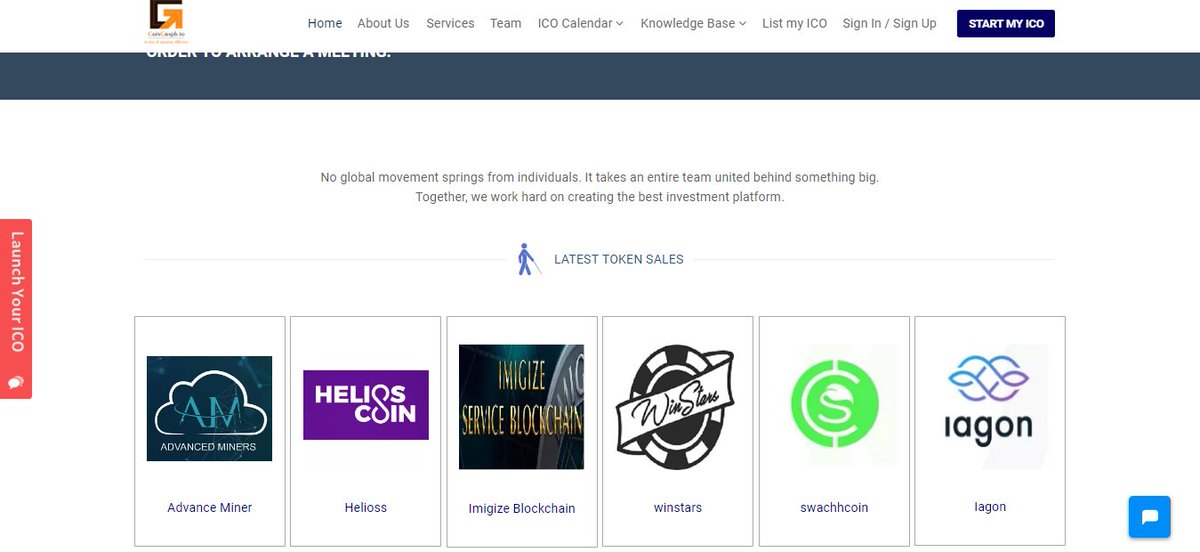Image resolution: width=1200 pixels, height=552 pixels.
Task: Click the START MY ICO button
Action: [x=1006, y=23]
